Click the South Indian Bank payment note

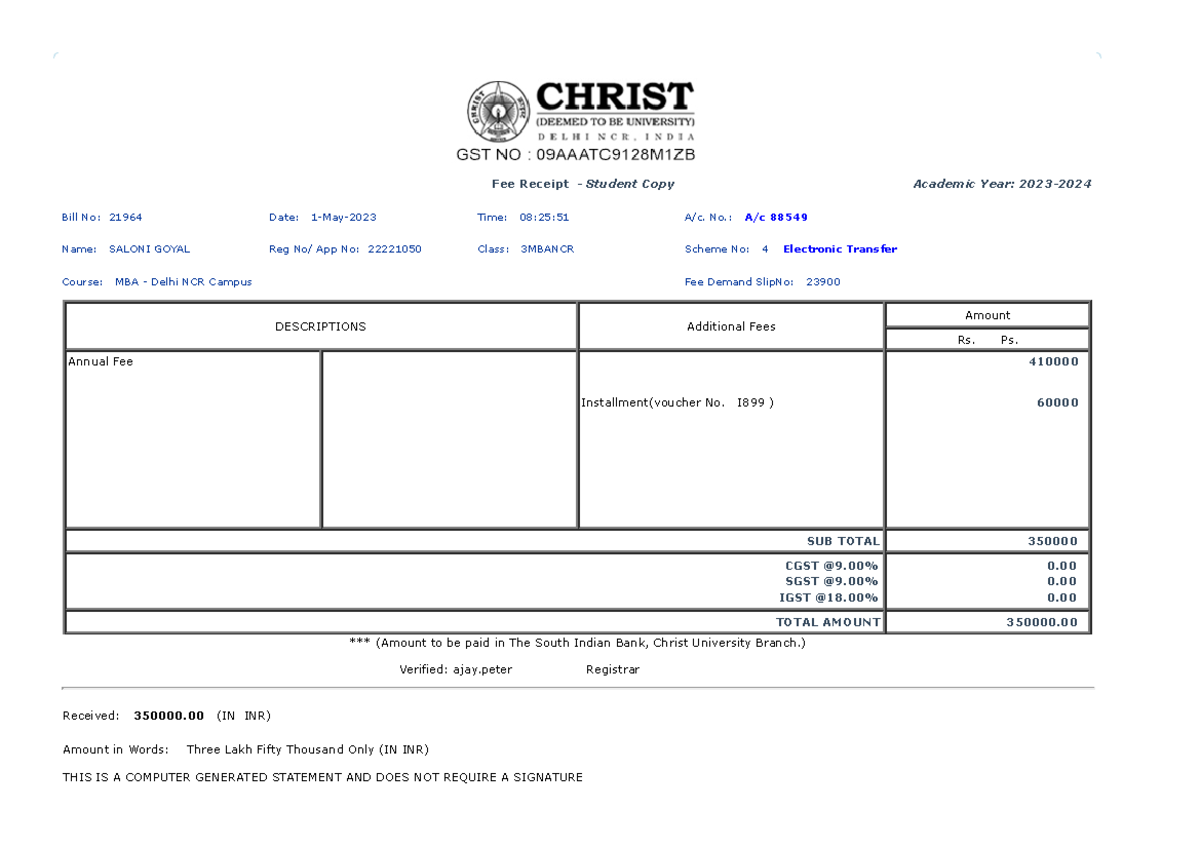pos(577,643)
